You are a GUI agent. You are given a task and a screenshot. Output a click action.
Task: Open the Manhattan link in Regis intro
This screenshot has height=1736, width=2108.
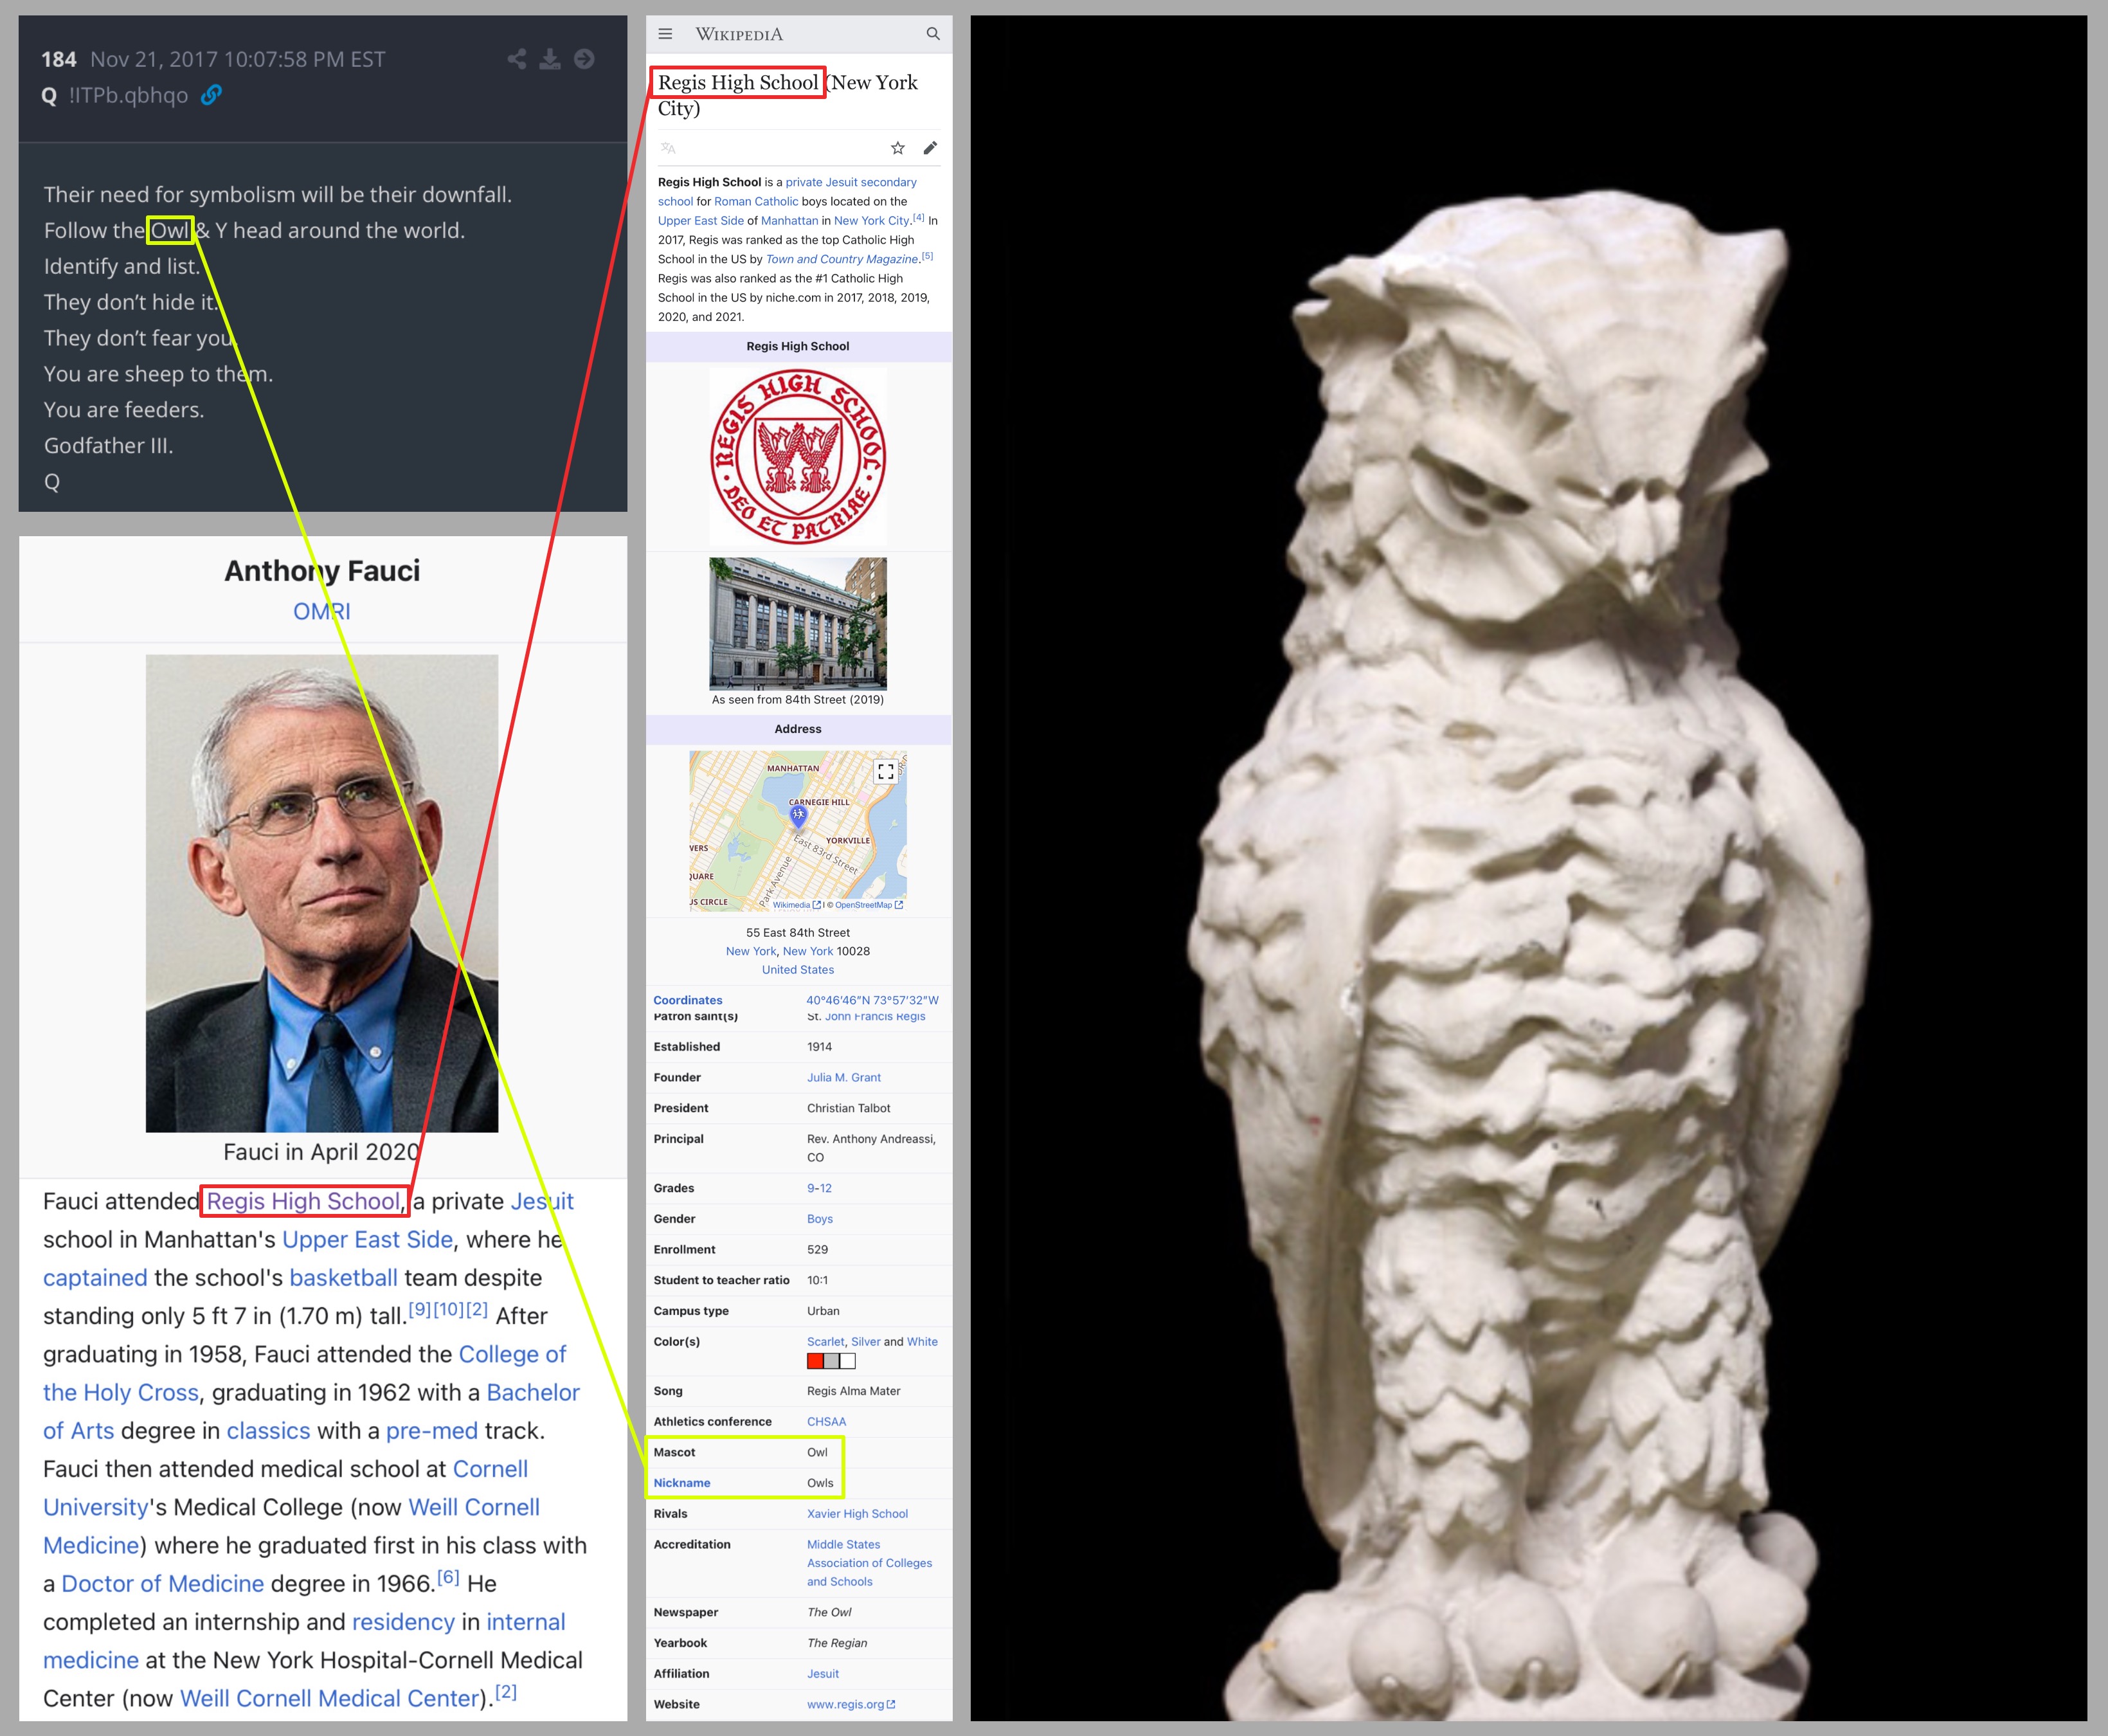[789, 220]
